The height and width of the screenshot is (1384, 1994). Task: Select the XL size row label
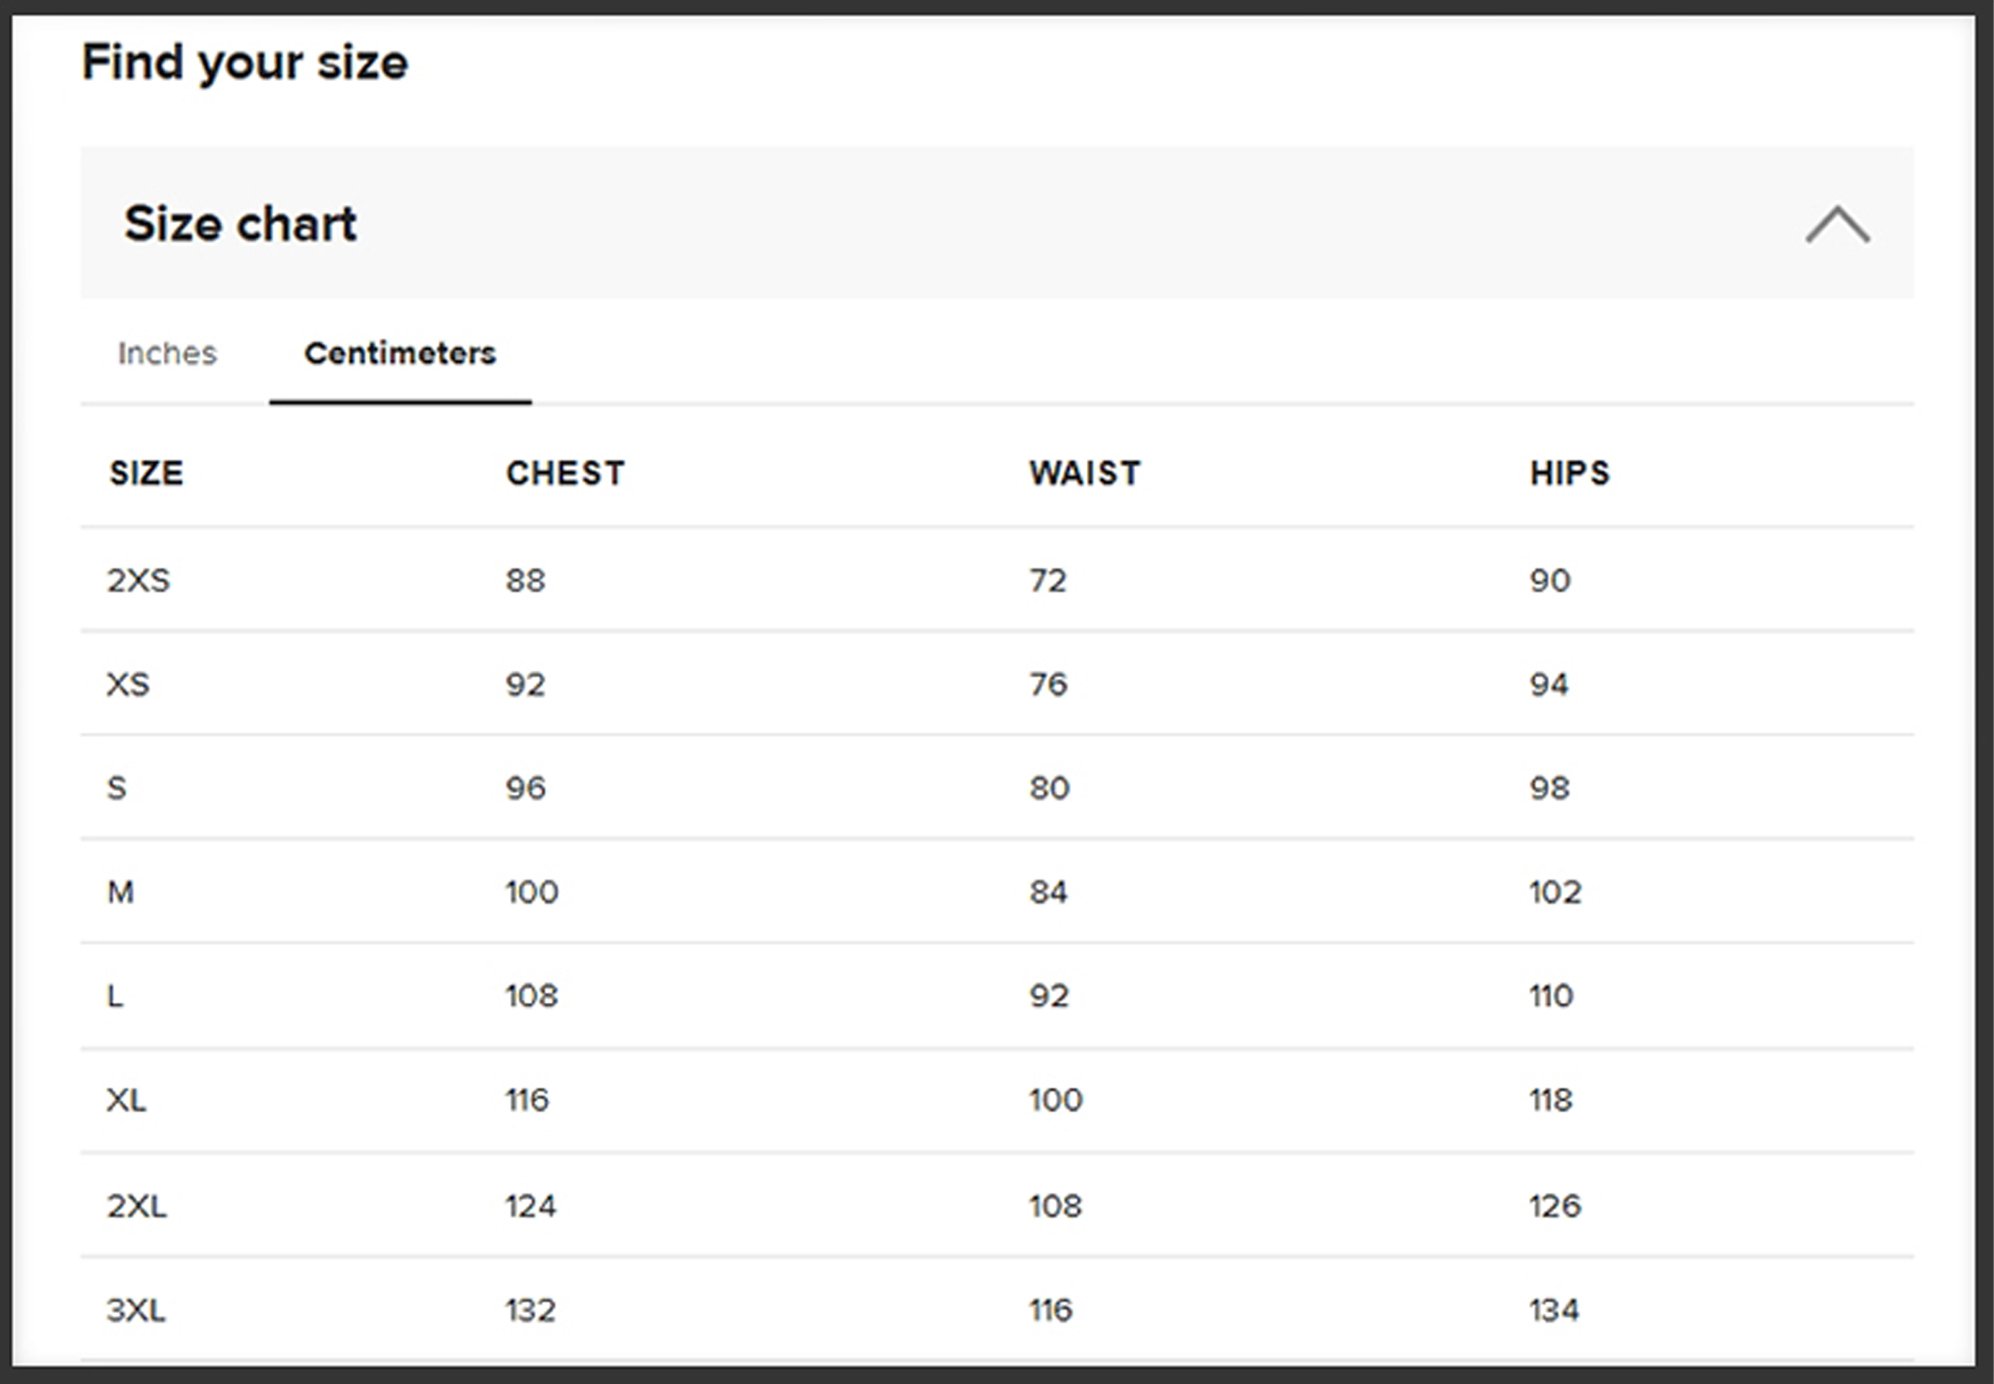tap(126, 1100)
